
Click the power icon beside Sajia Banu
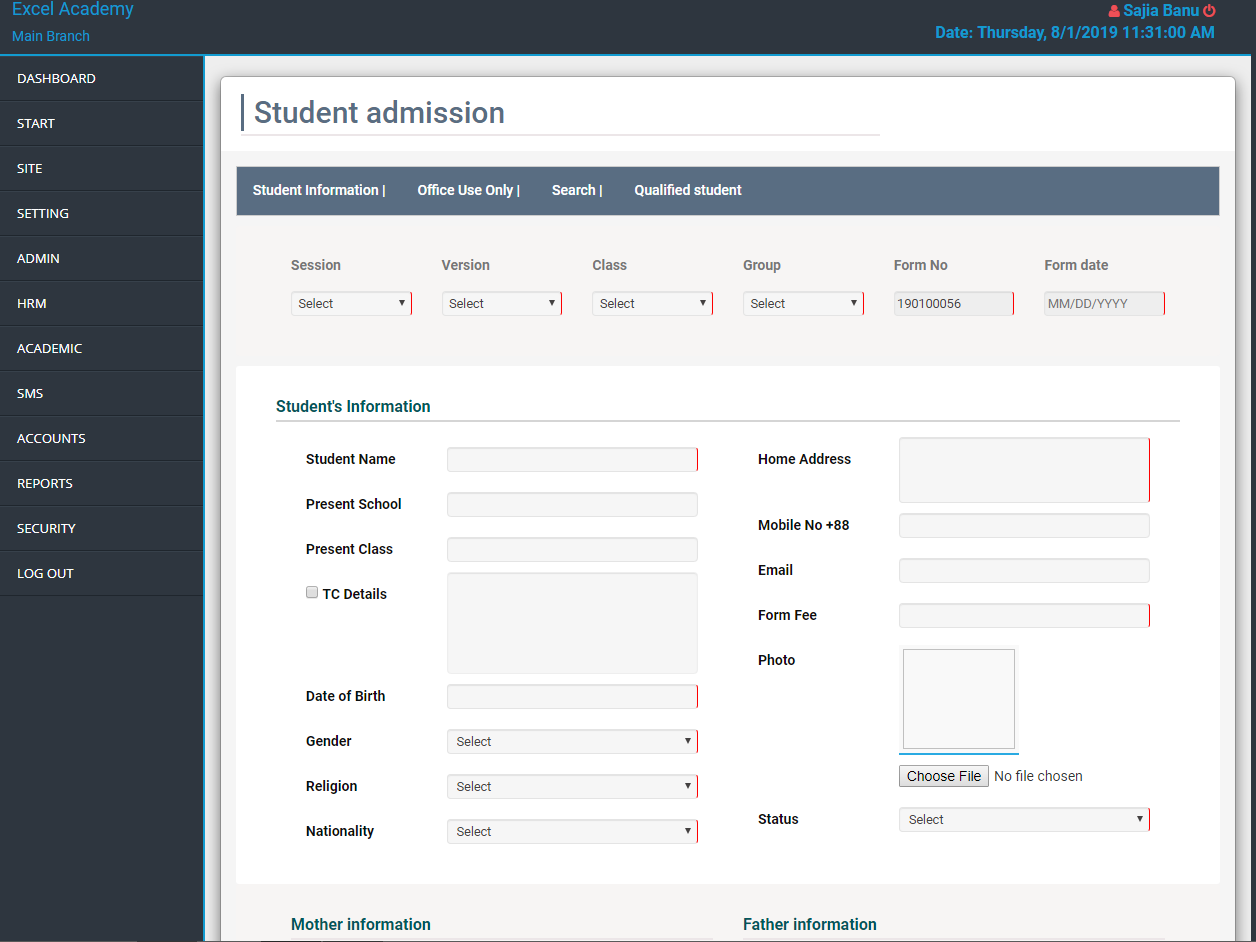tap(1209, 11)
